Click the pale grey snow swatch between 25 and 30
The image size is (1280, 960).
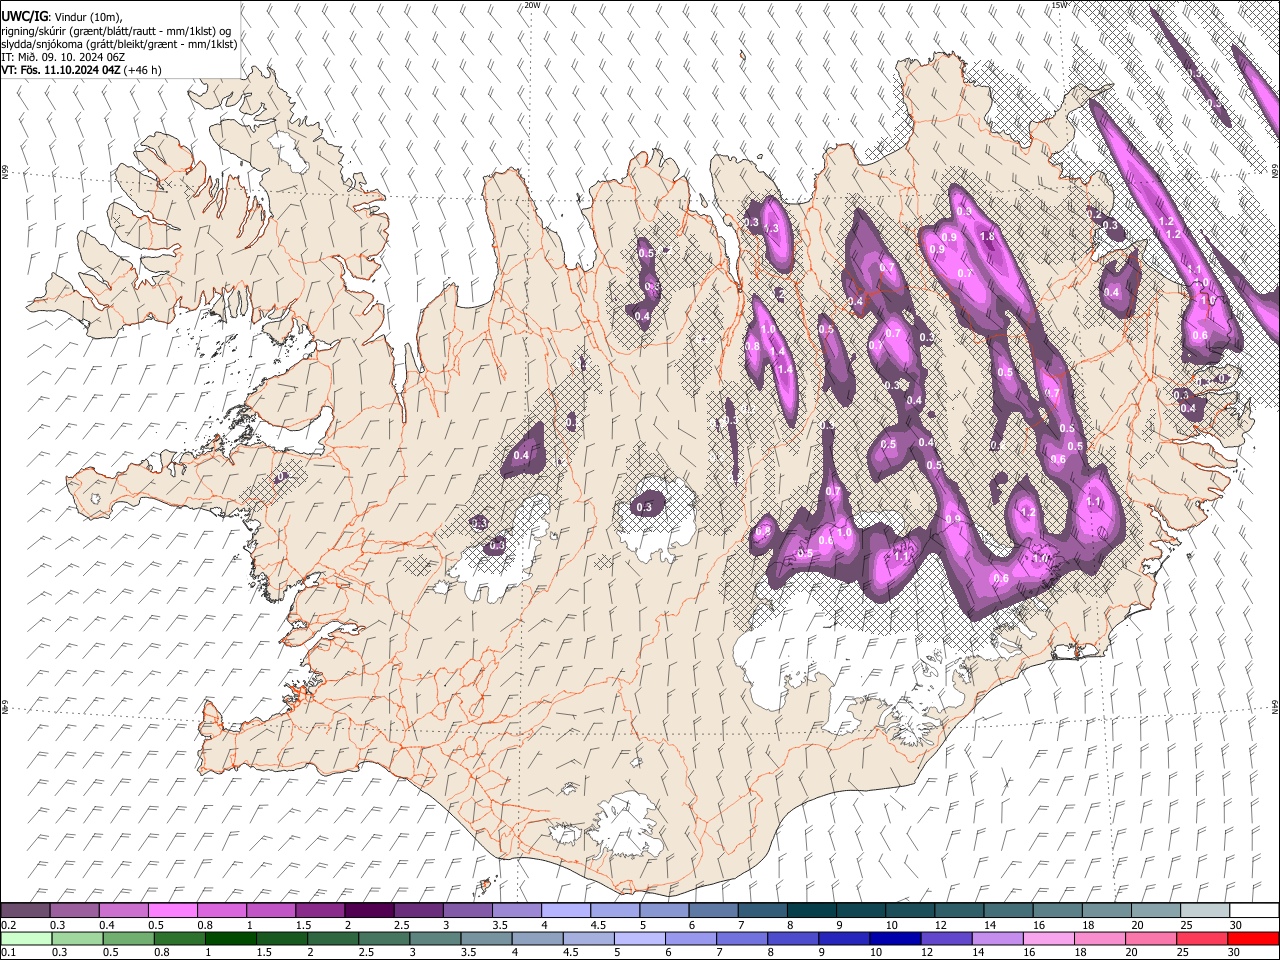[1204, 911]
